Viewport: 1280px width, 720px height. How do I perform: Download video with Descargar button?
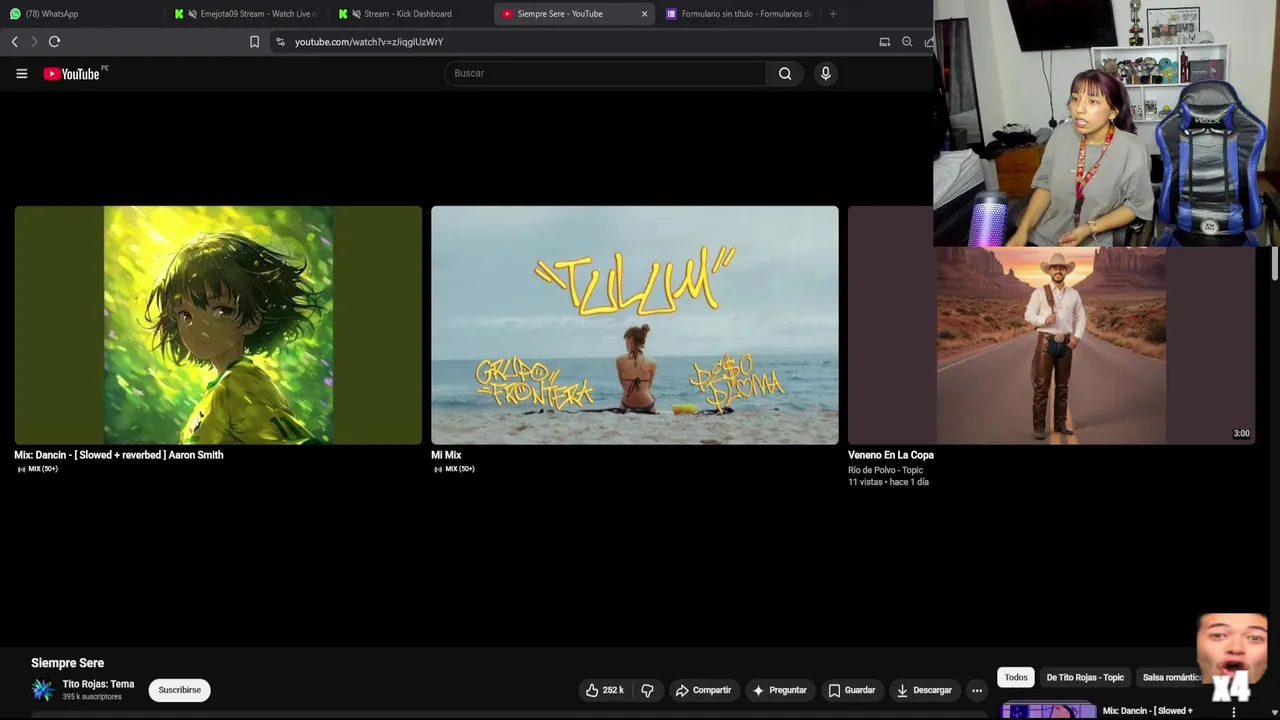[924, 690]
